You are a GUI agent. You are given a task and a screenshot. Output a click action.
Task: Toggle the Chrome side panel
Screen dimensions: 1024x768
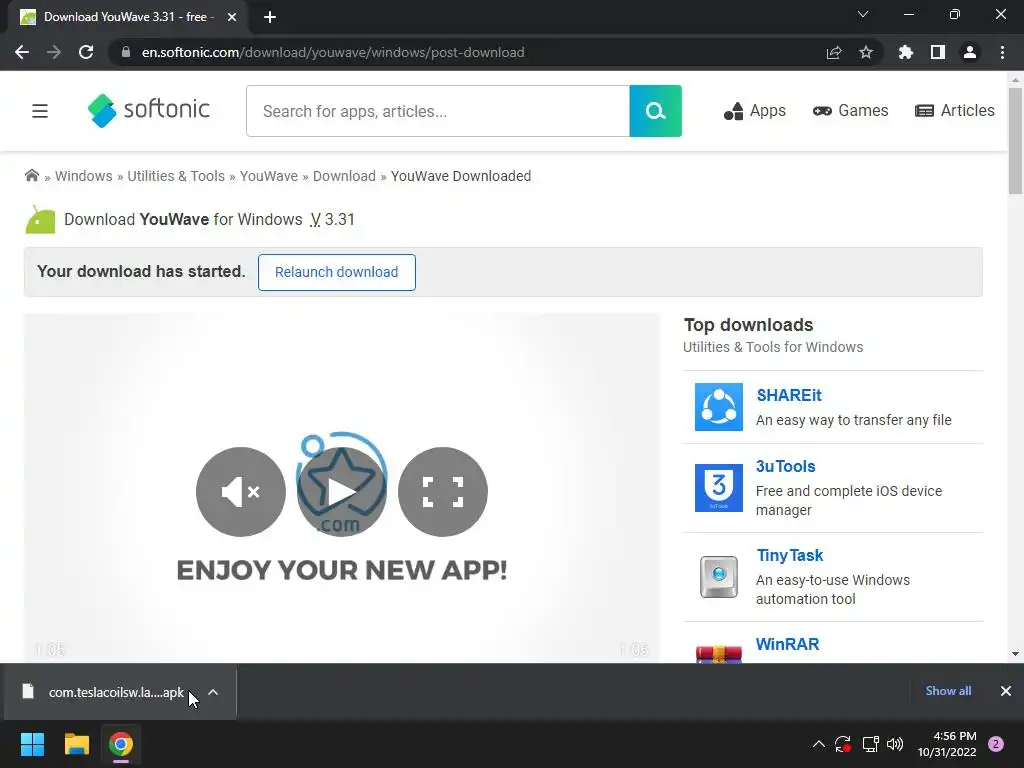coord(938,52)
